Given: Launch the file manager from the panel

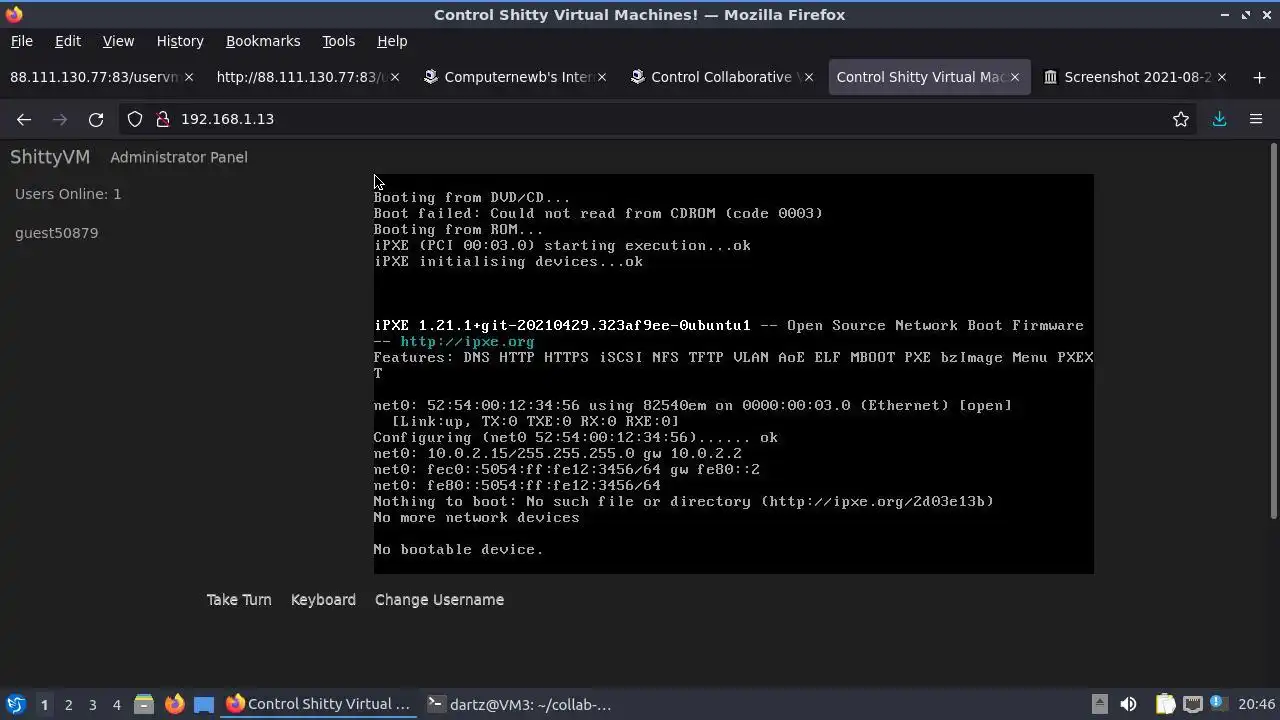Looking at the screenshot, I should 144,704.
